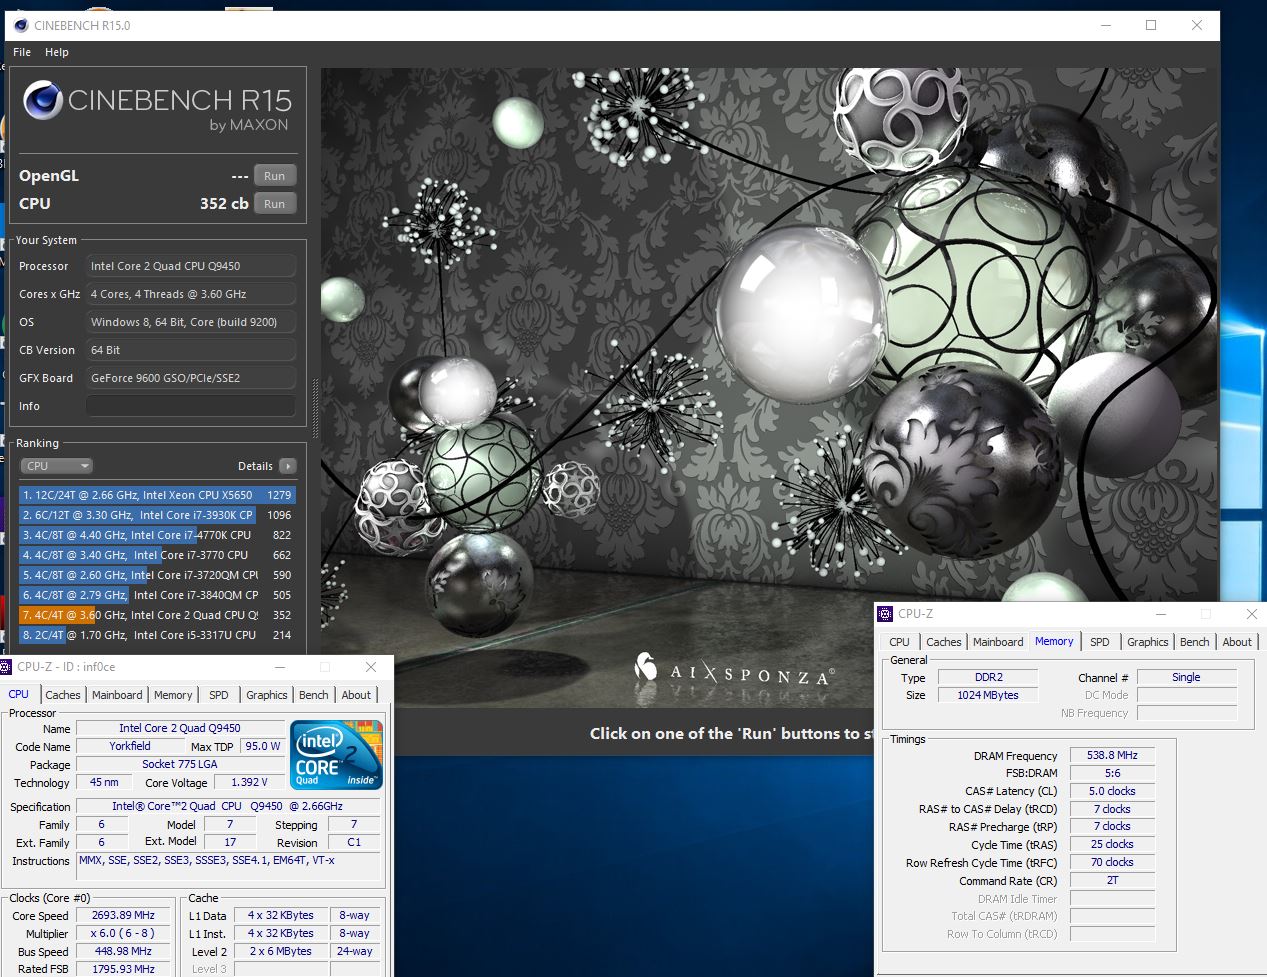Click the memory Size field 1024 MBytes
Viewport: 1267px width, 977px height.
(988, 695)
